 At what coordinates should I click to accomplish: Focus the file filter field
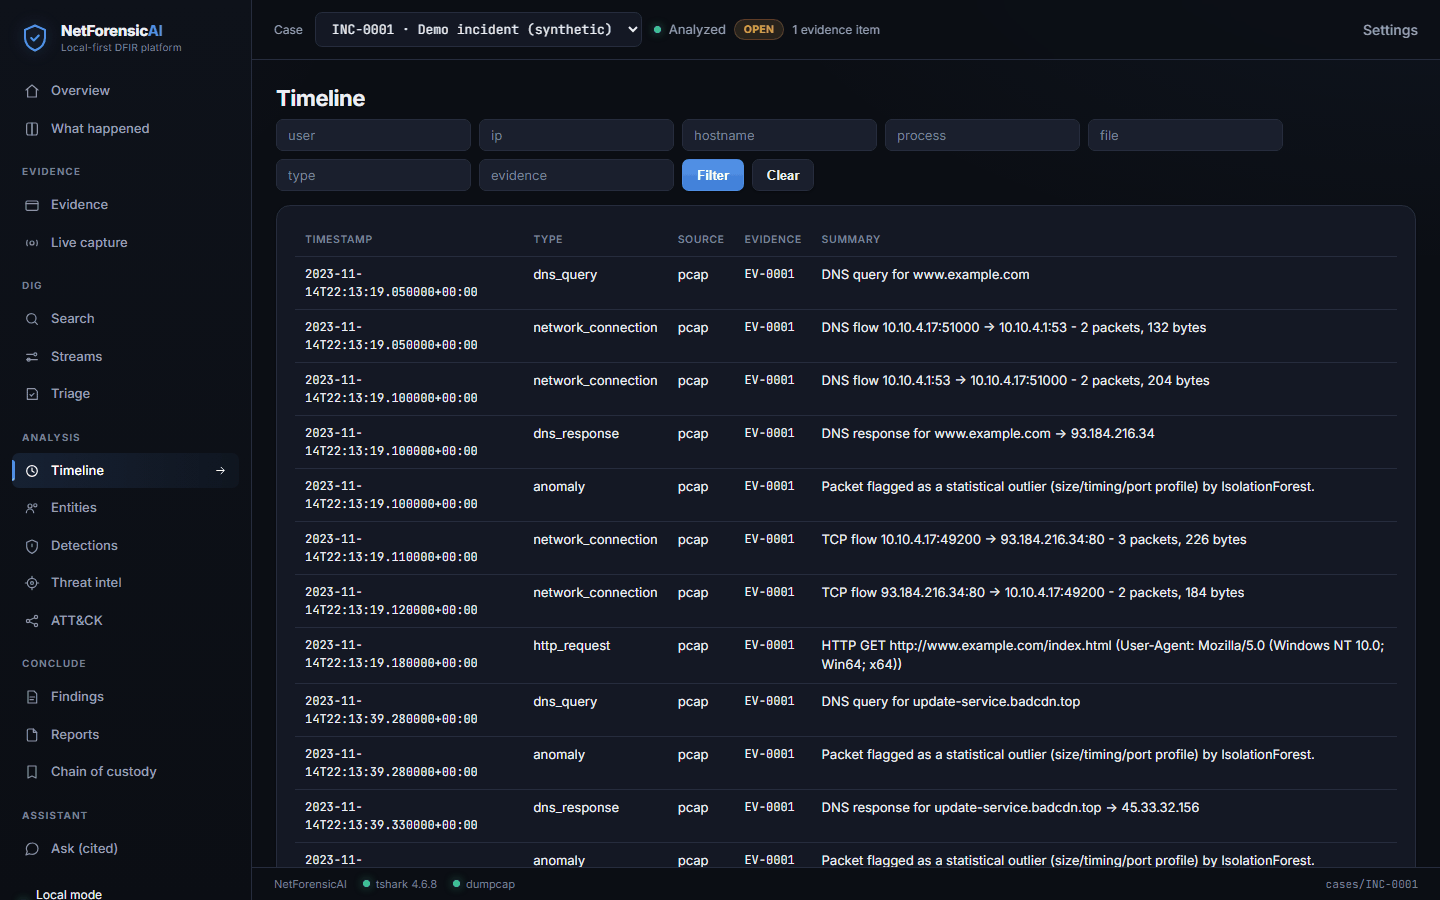pos(1185,135)
